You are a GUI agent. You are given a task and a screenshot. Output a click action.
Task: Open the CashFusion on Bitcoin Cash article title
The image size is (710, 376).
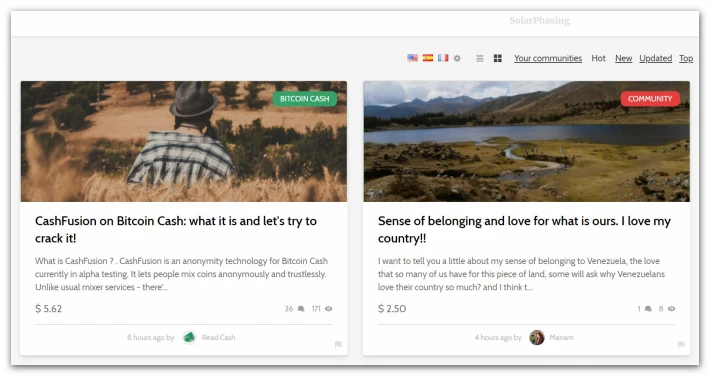(176, 229)
